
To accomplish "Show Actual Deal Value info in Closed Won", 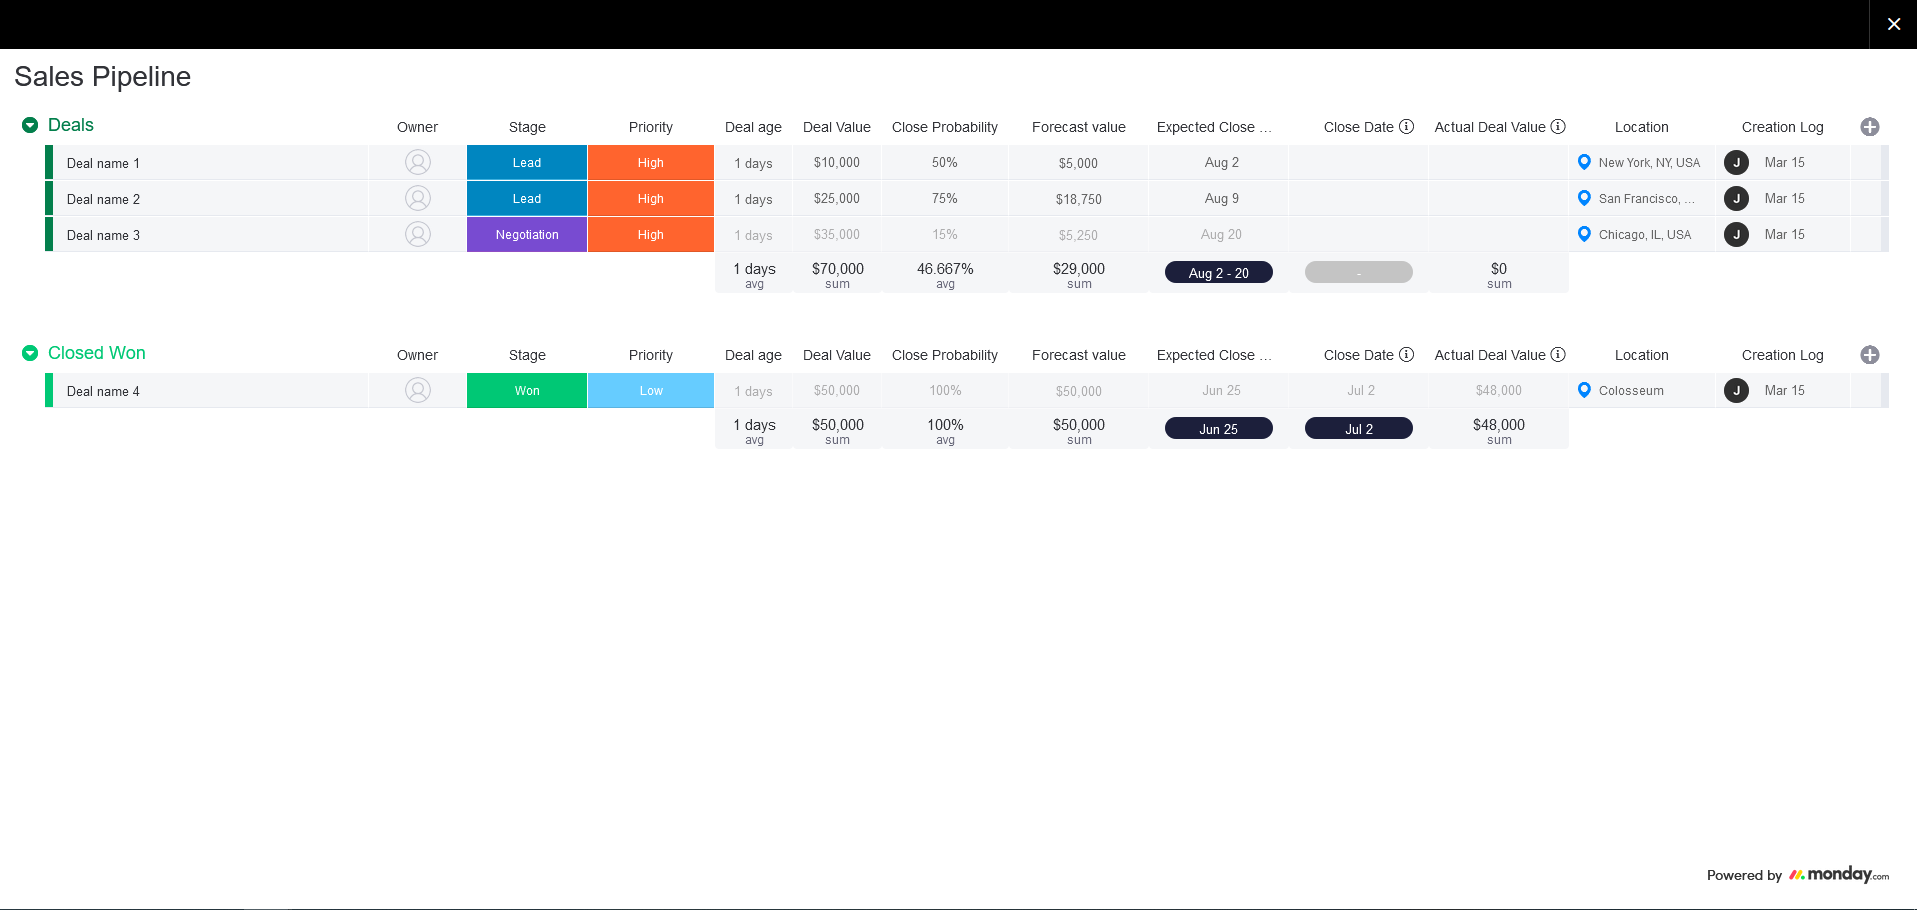I will click(x=1558, y=354).
